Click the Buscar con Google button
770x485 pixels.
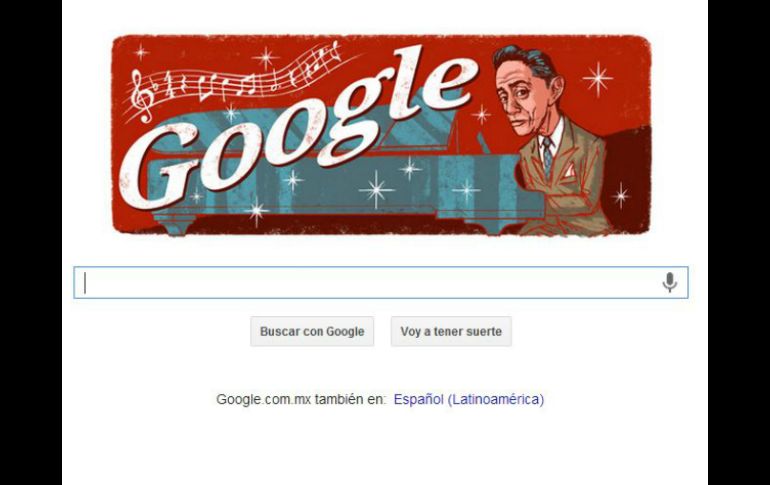[x=312, y=331]
